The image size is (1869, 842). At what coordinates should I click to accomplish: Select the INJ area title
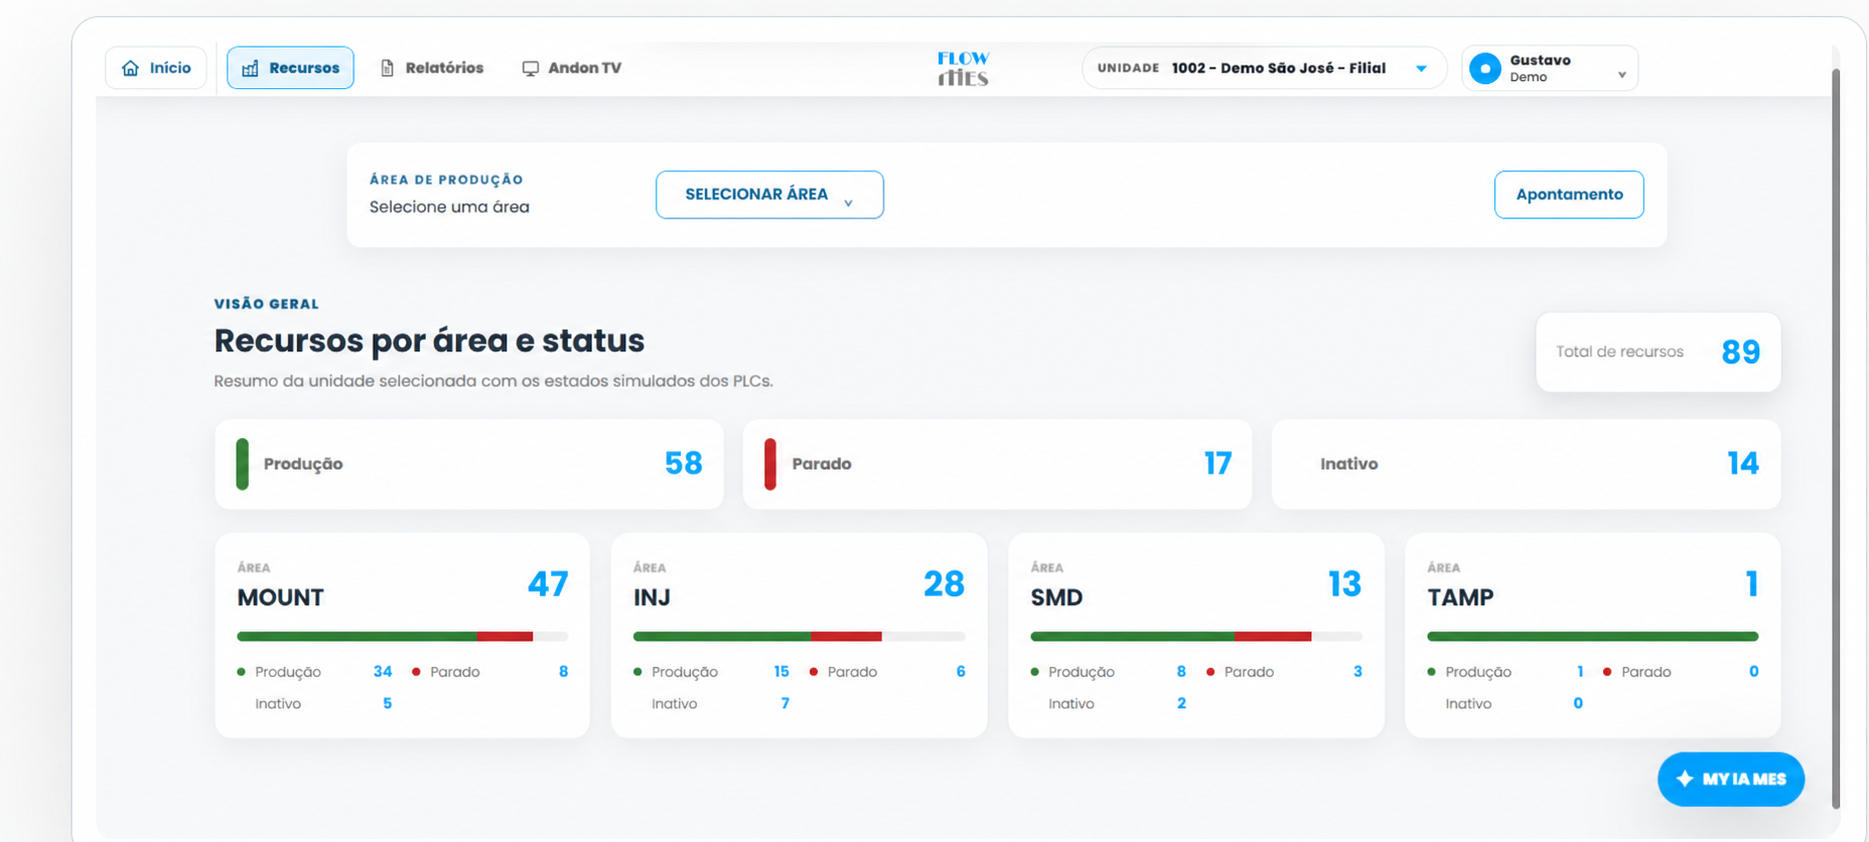[652, 598]
